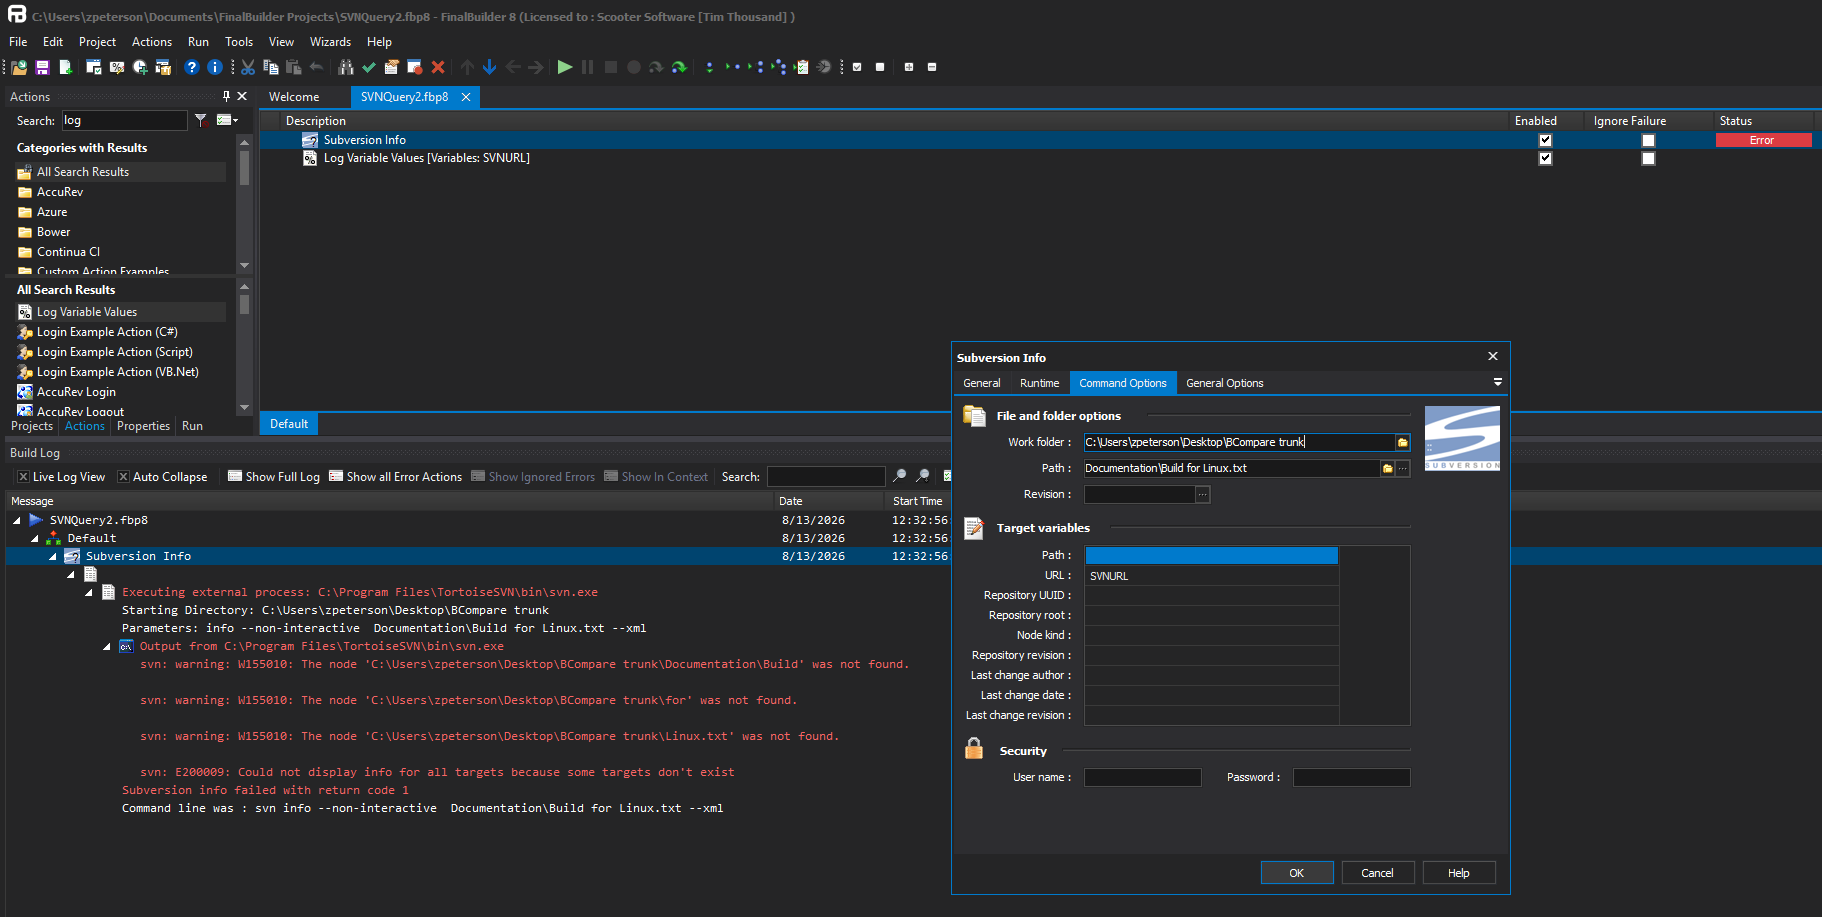Click the Cancel button in the dialog
Viewport: 1822px width, 917px height.
click(x=1377, y=873)
